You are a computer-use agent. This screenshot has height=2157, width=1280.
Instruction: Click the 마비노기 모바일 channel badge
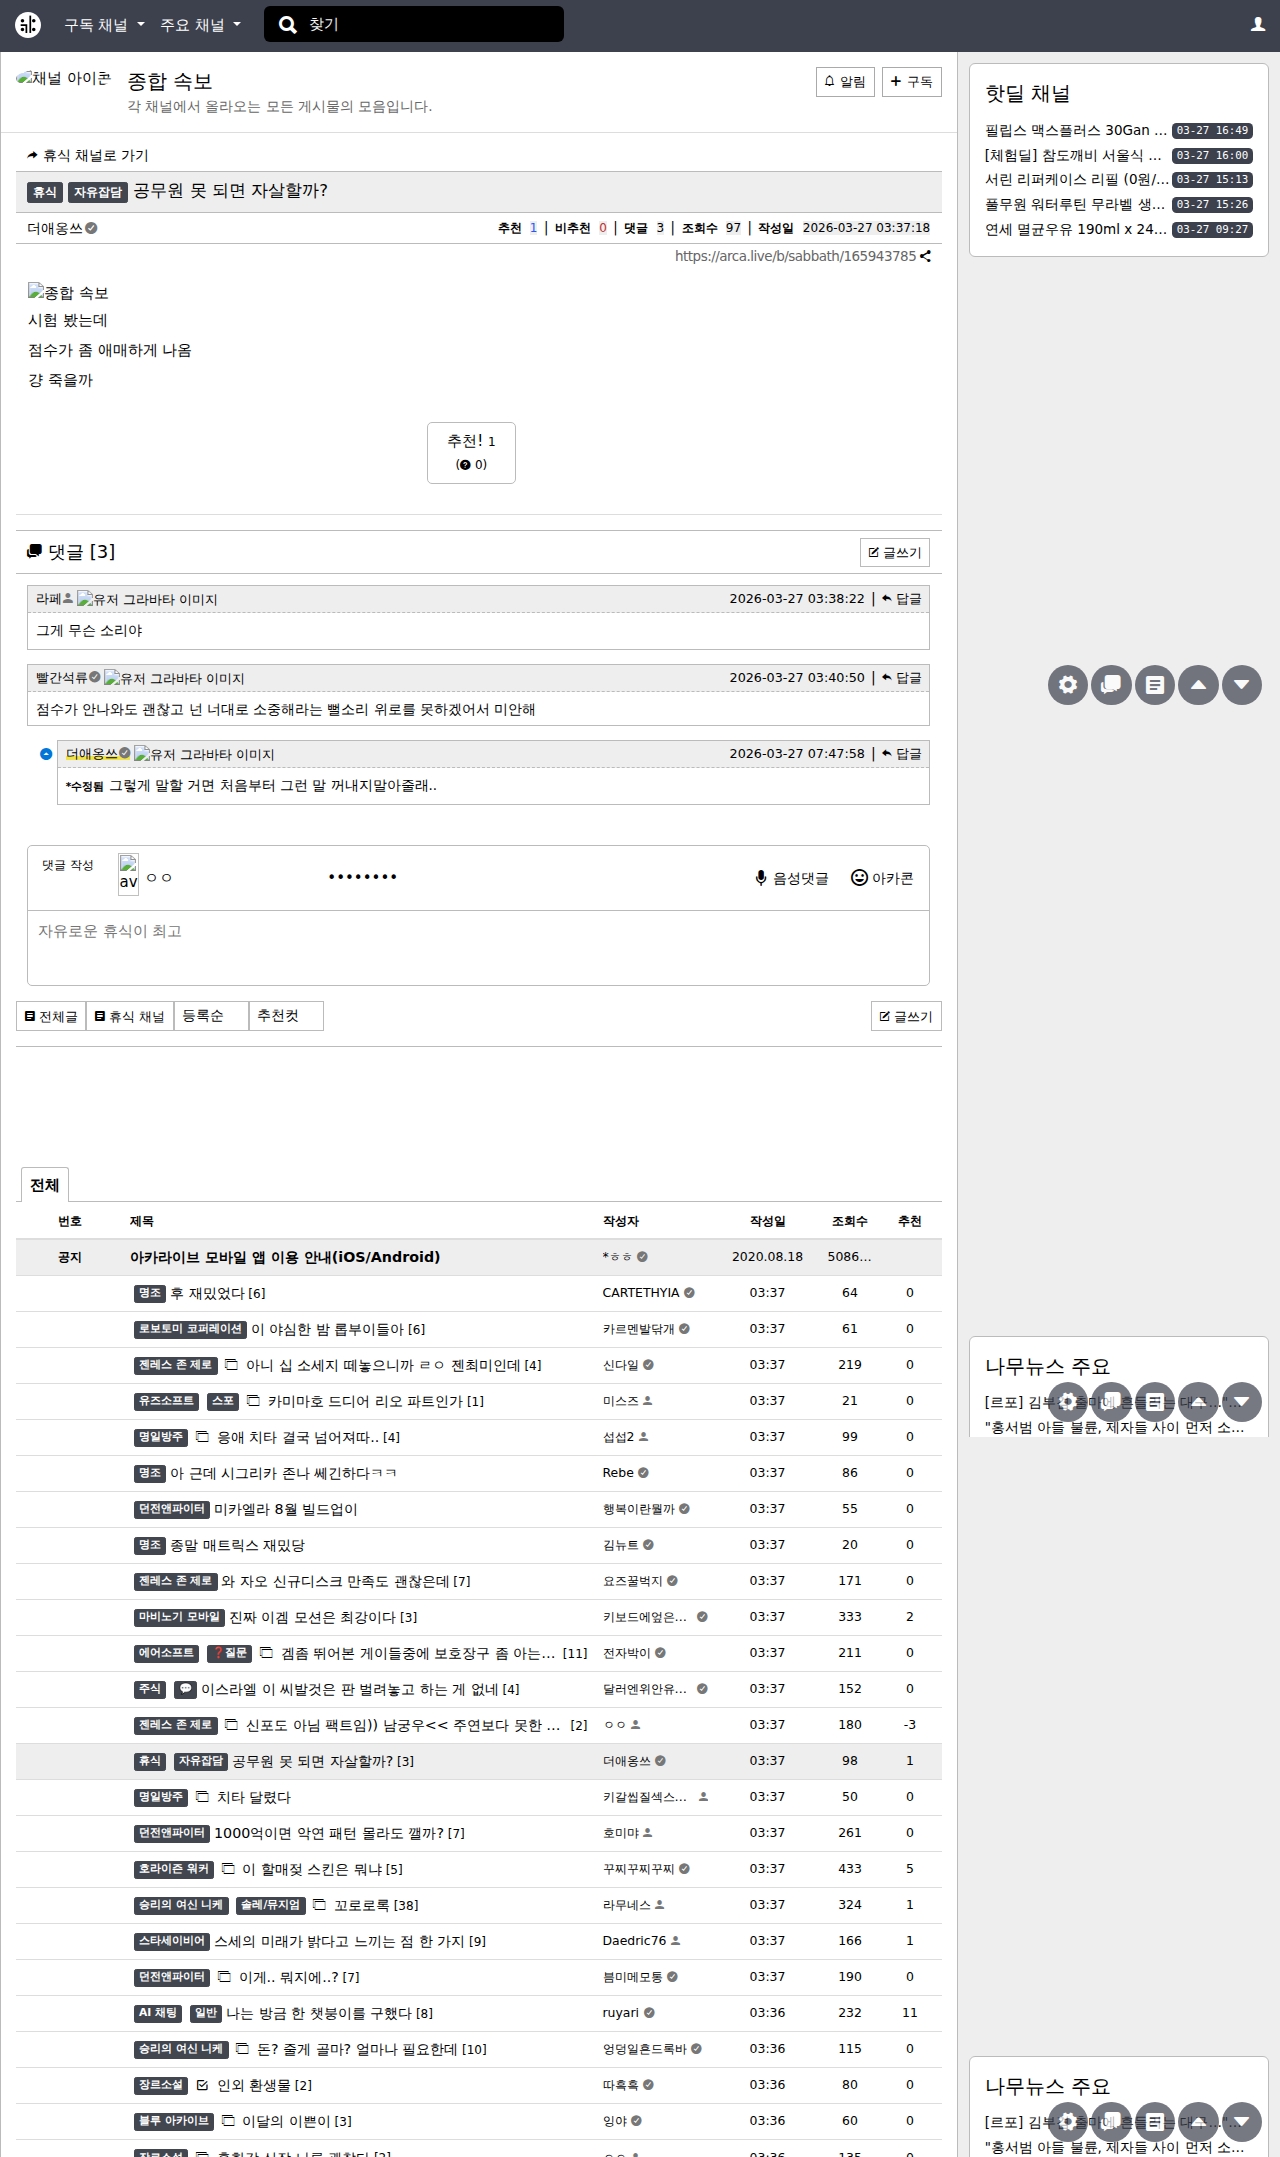coord(179,1617)
